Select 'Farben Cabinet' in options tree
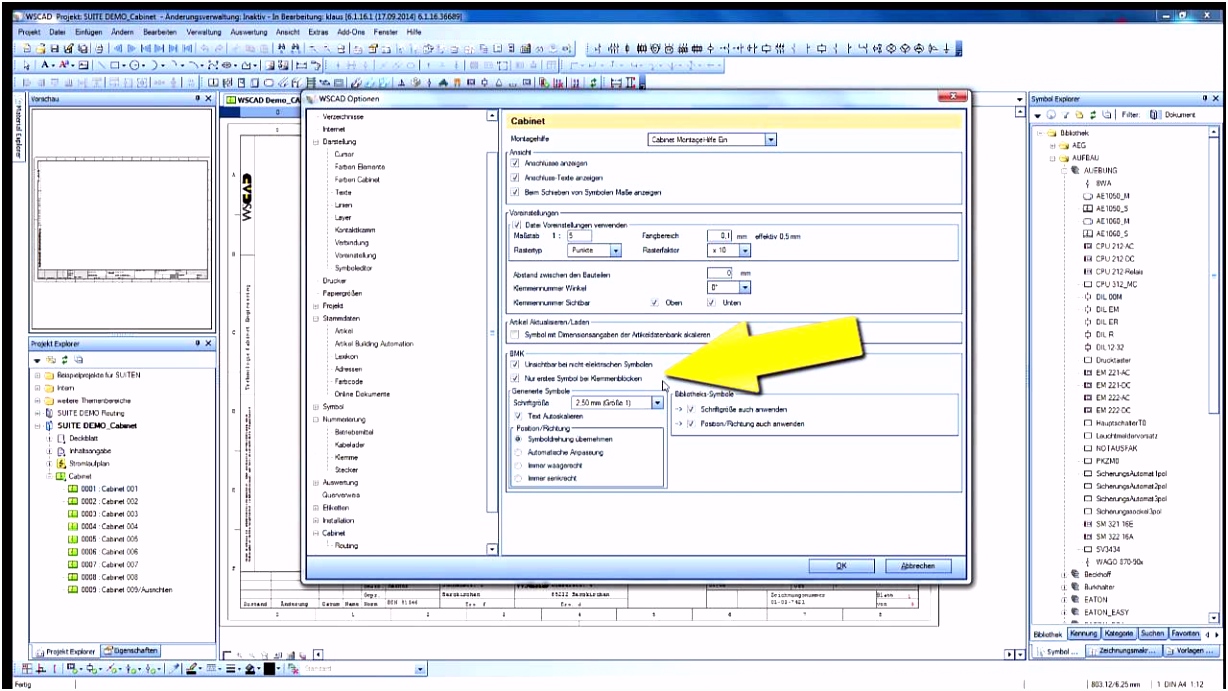 coord(357,179)
